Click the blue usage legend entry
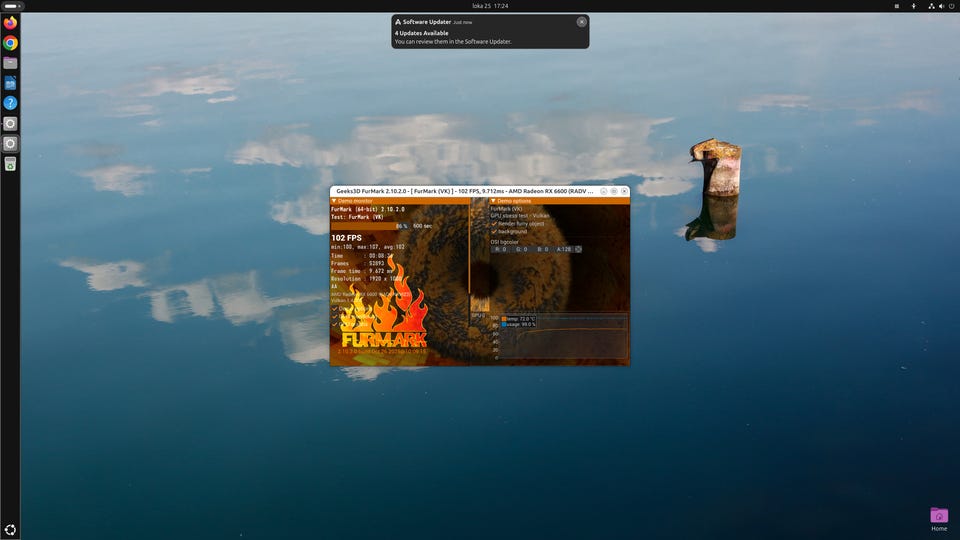The width and height of the screenshot is (960, 540). coord(518,324)
